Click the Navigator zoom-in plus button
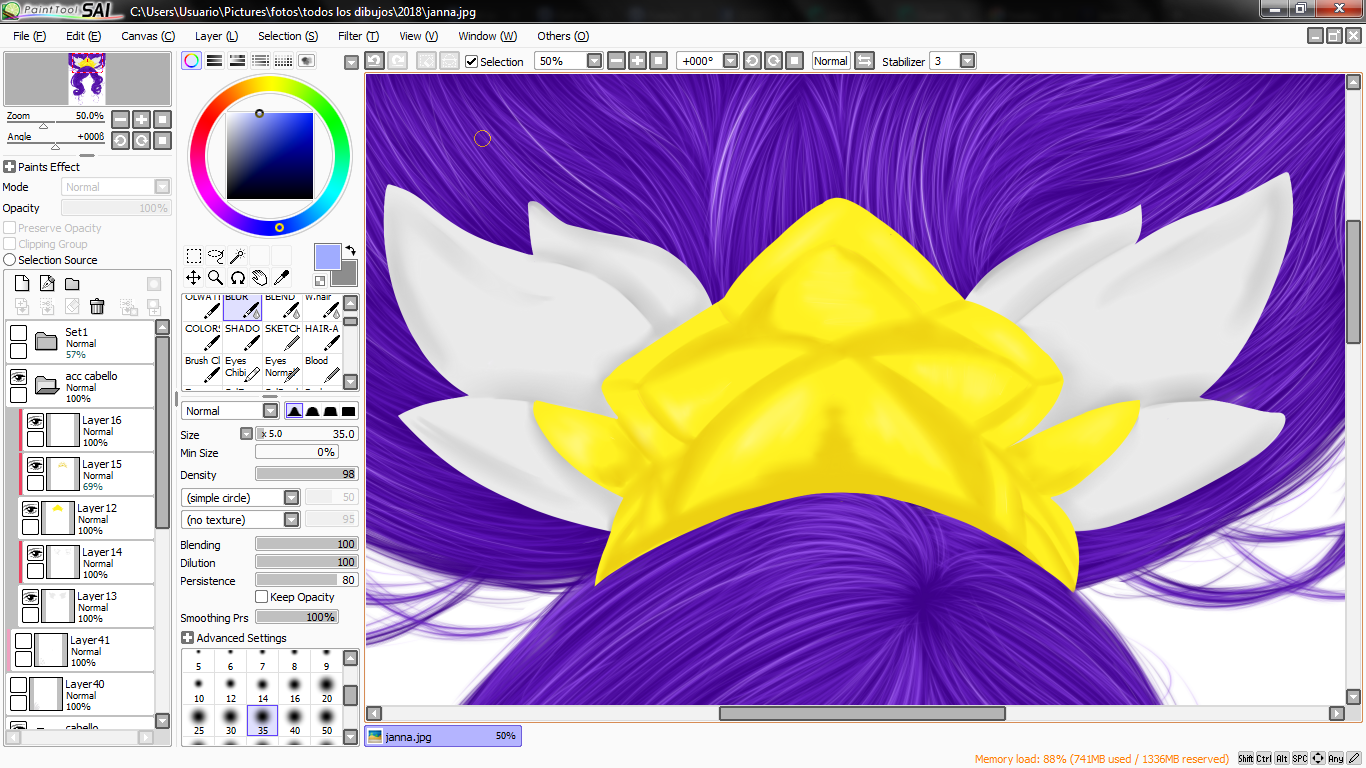Screen dimensions: 1366x768 pos(141,119)
